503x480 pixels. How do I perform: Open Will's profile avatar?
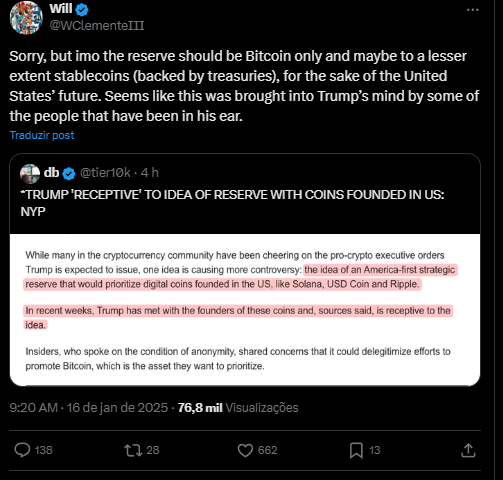click(x=26, y=18)
